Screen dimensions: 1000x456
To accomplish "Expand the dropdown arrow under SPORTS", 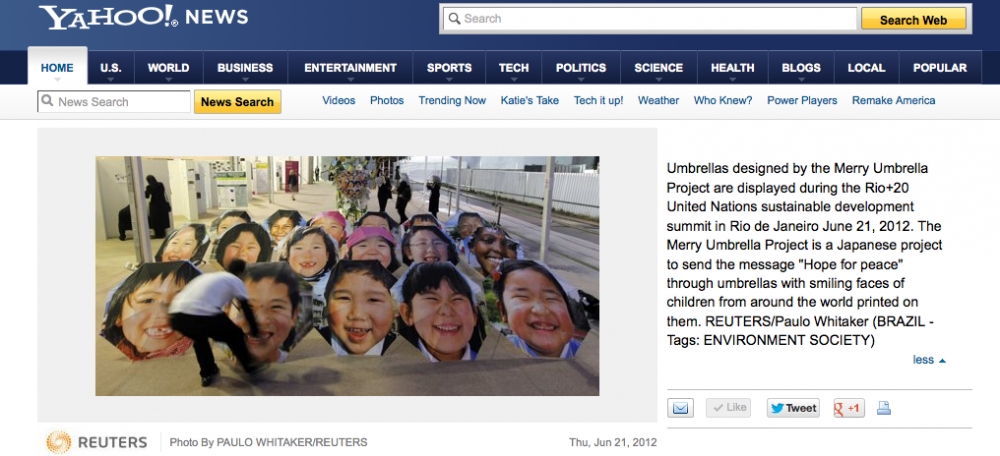I will 449,80.
